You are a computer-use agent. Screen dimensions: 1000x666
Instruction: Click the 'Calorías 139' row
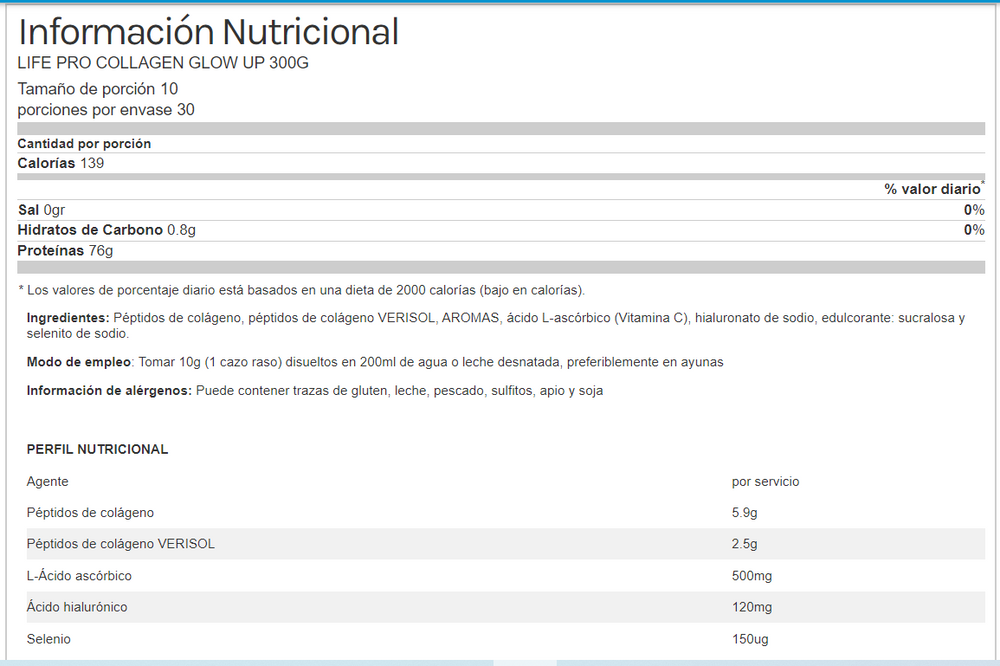[61, 163]
